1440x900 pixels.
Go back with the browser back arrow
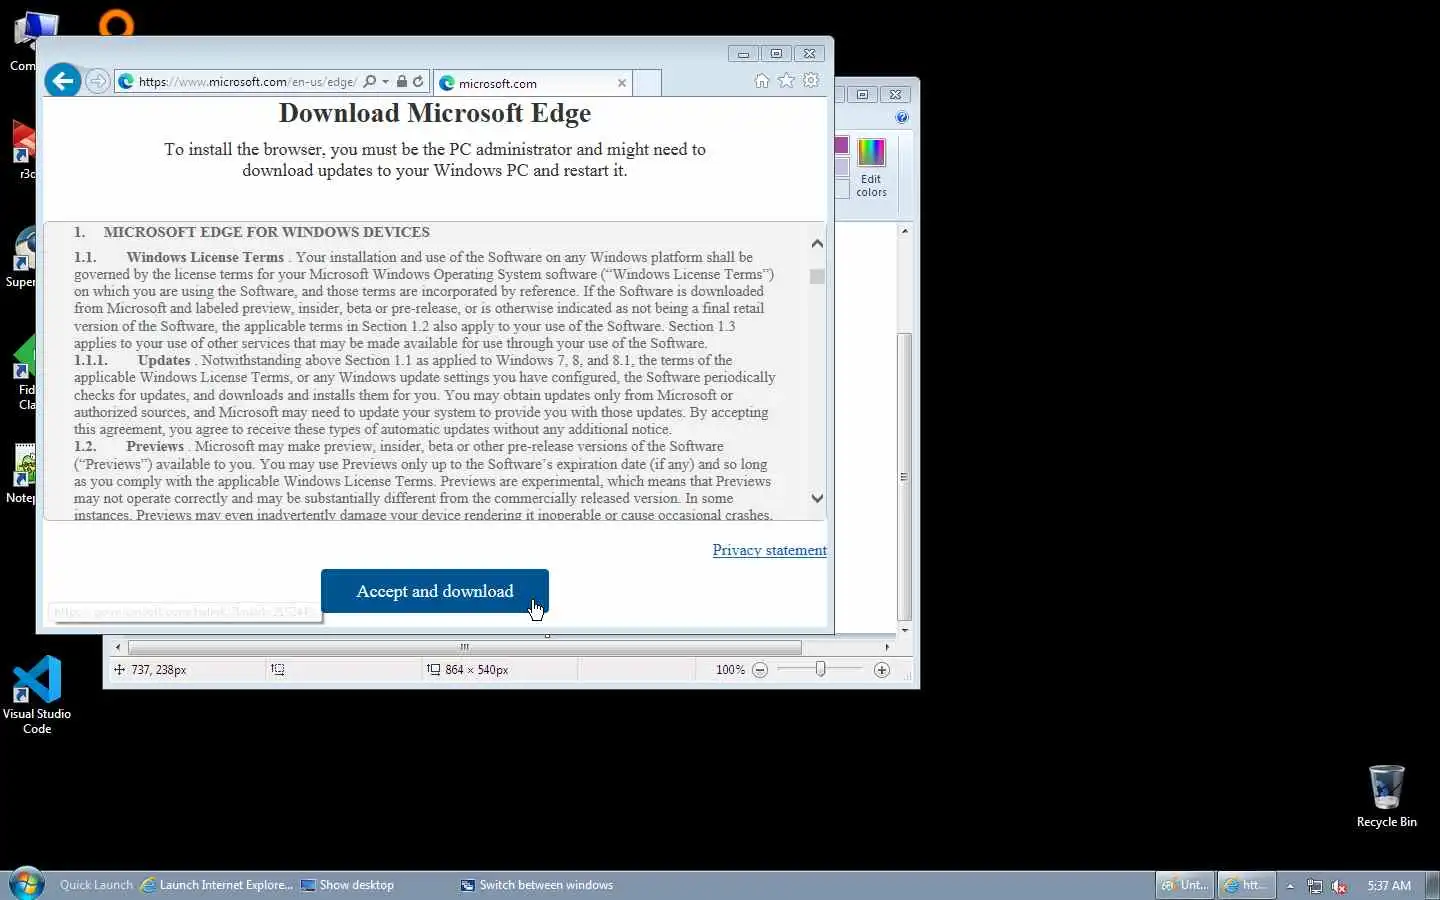coord(63,81)
